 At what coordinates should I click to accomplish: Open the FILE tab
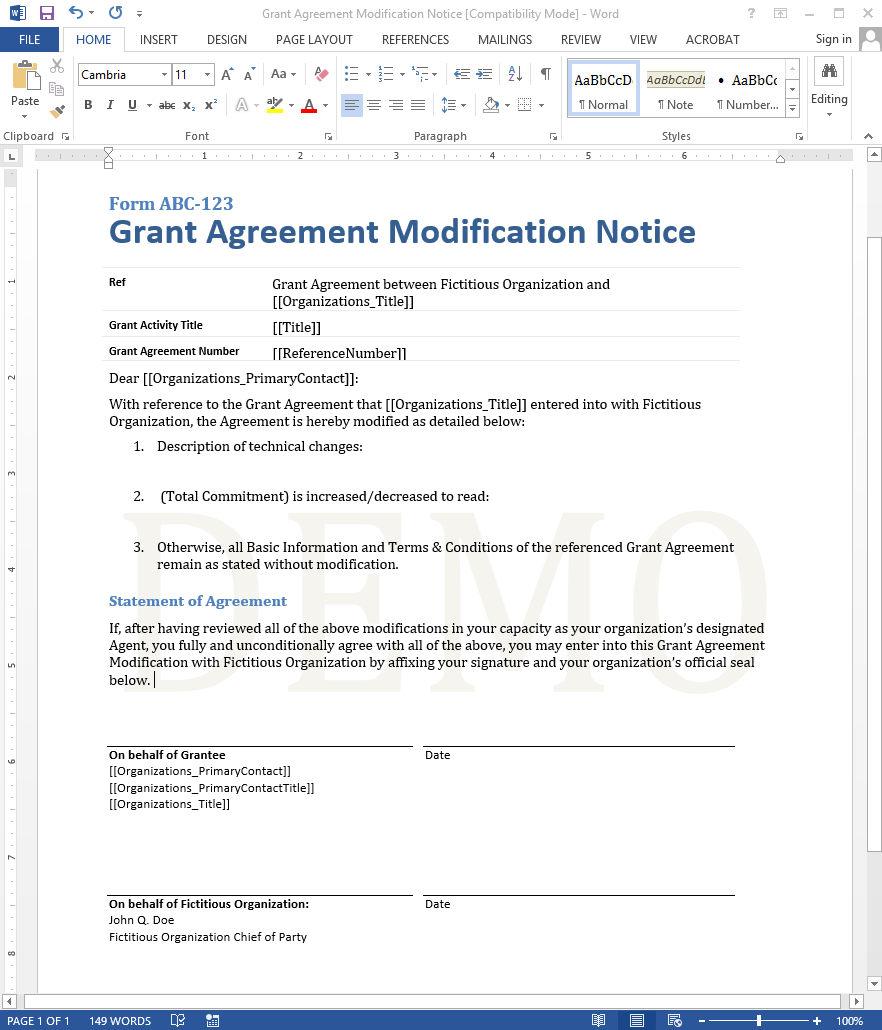pyautogui.click(x=30, y=39)
